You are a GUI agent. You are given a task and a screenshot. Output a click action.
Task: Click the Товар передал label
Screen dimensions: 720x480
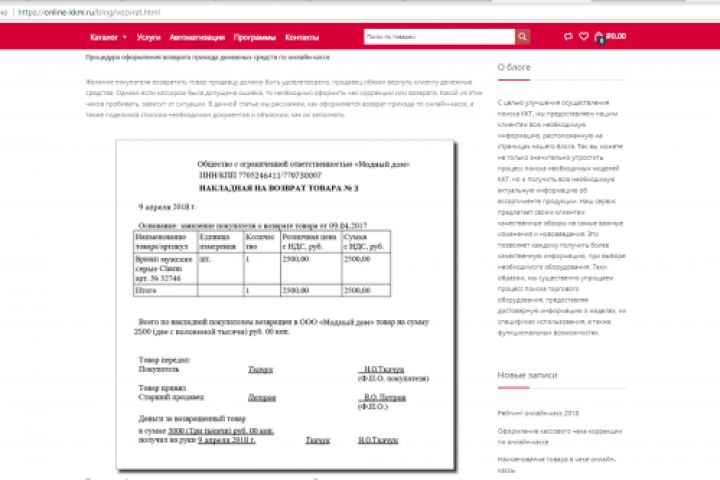coord(164,360)
